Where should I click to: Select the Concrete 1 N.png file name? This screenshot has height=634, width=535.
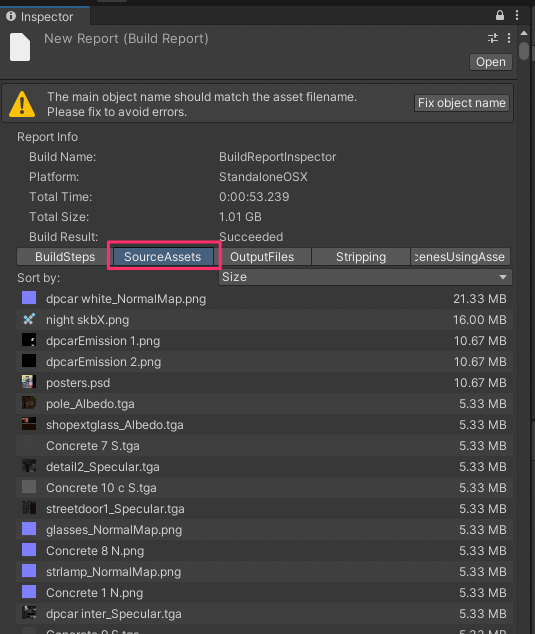coord(94,593)
